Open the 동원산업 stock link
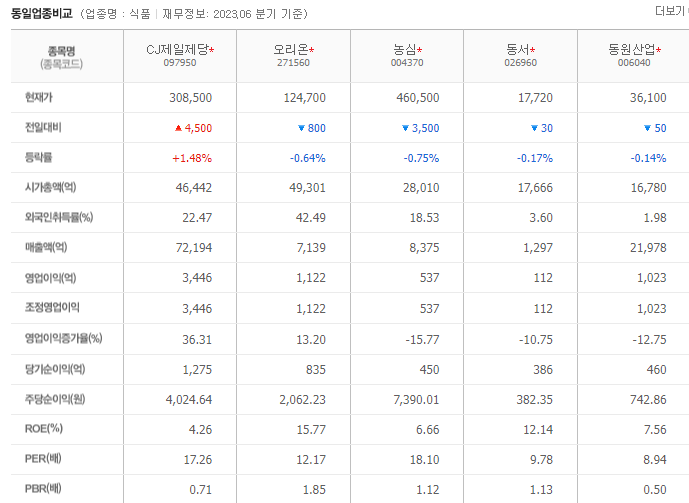This screenshot has width=689, height=503. [x=632, y=50]
